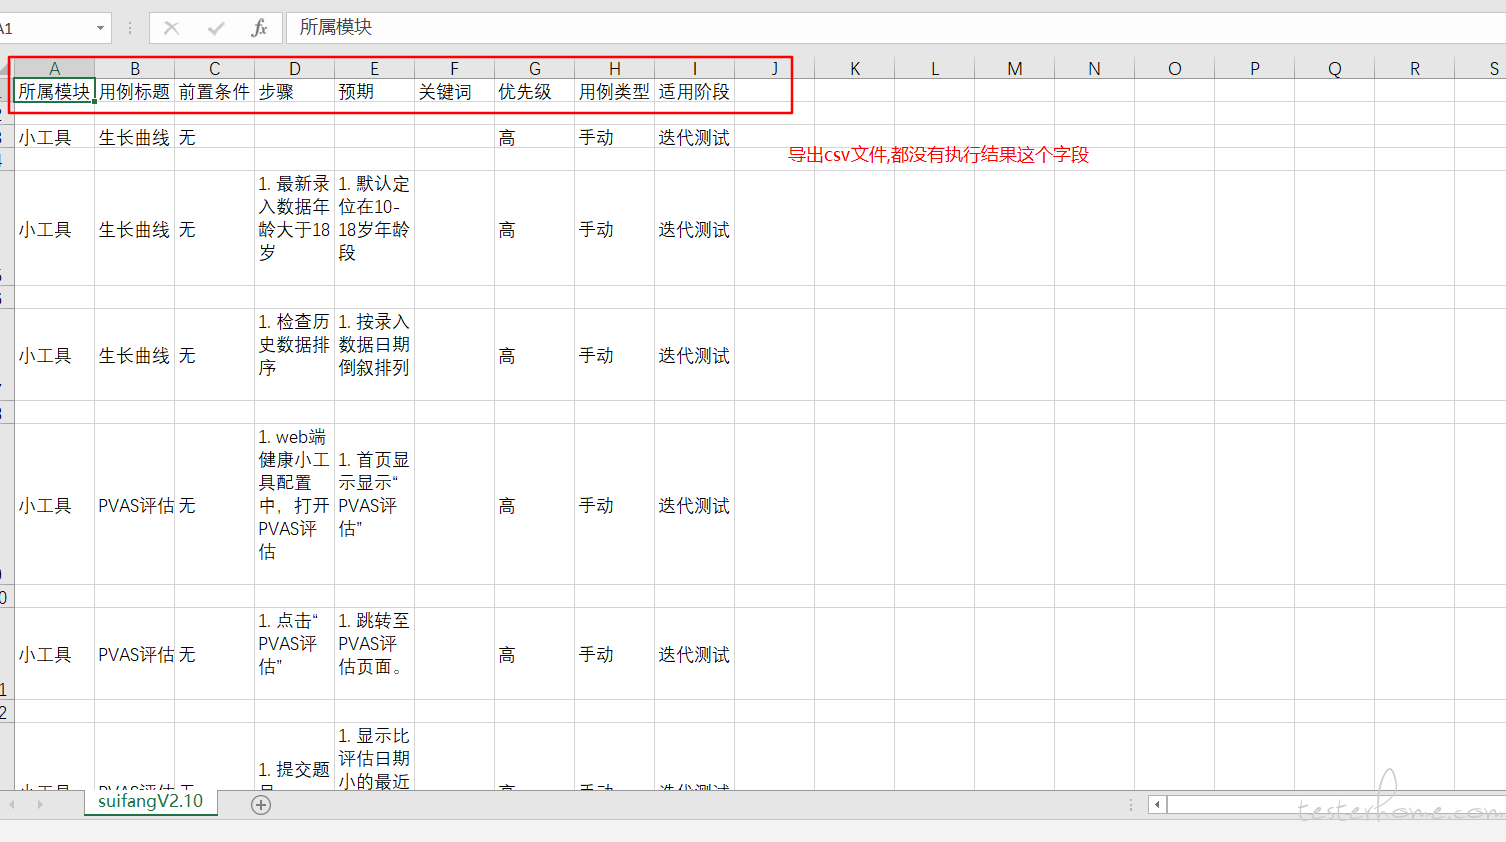1506x842 pixels.
Task: Open the Name Box dropdown arrow
Action: coord(100,28)
